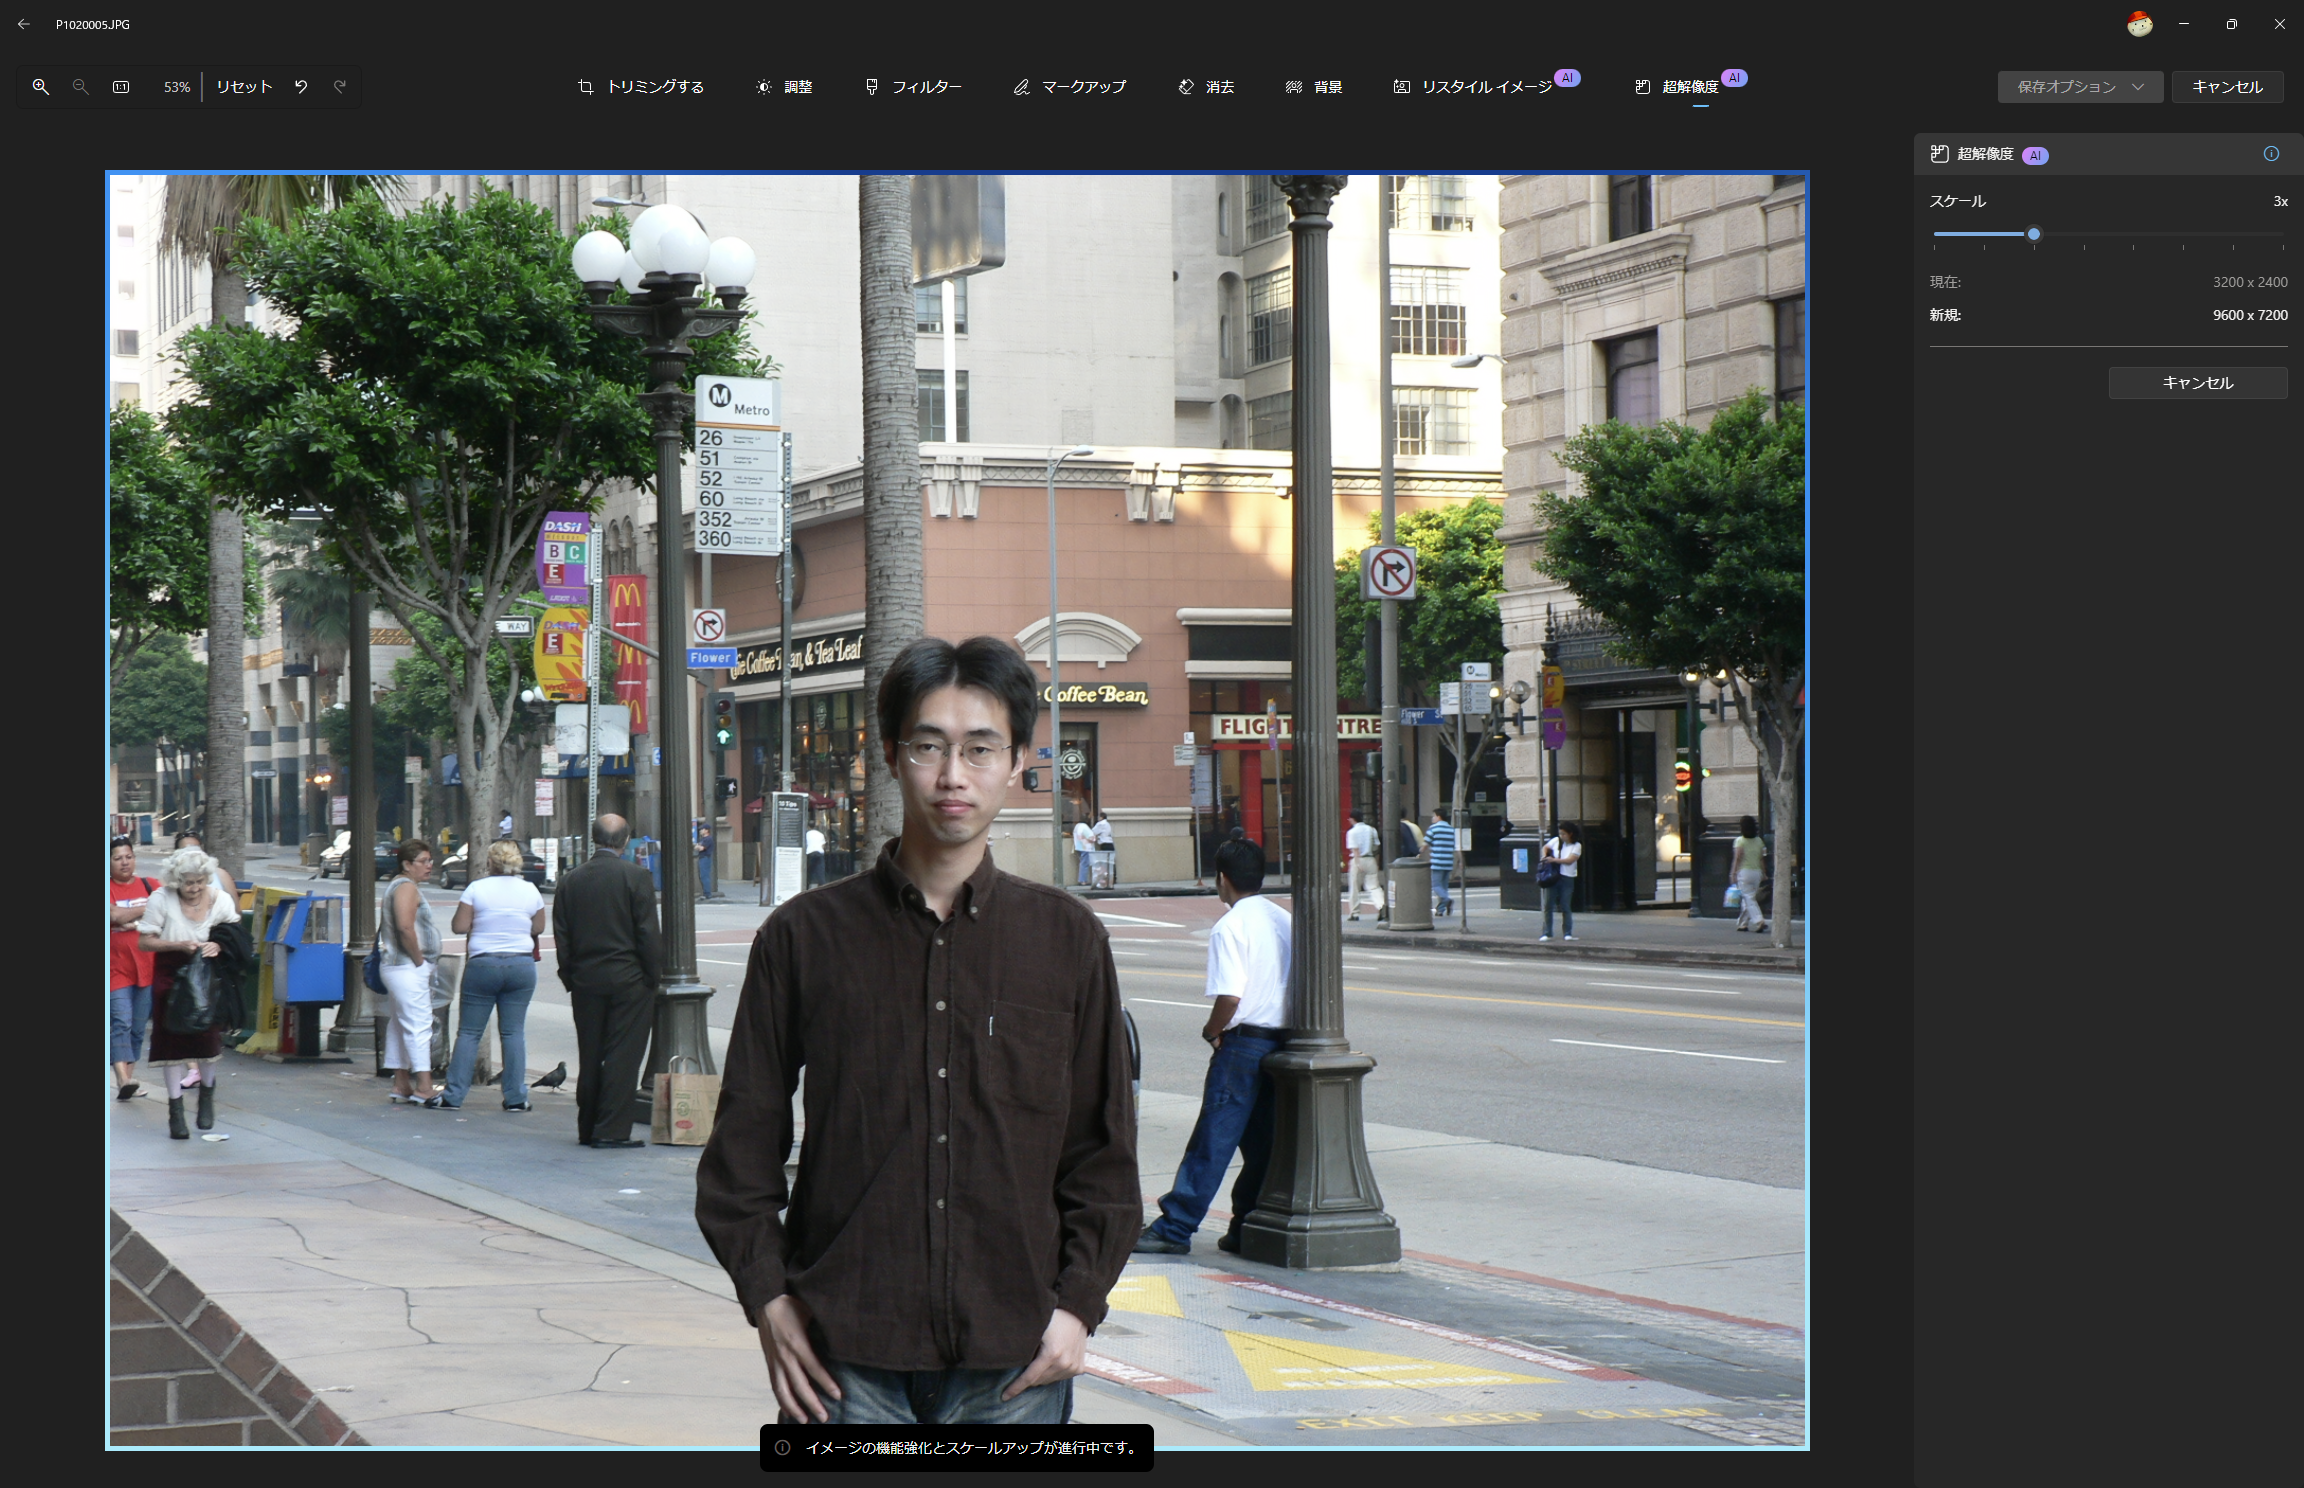The height and width of the screenshot is (1488, 2304).
Task: Expand the 保存オプション dropdown
Action: pos(2080,87)
